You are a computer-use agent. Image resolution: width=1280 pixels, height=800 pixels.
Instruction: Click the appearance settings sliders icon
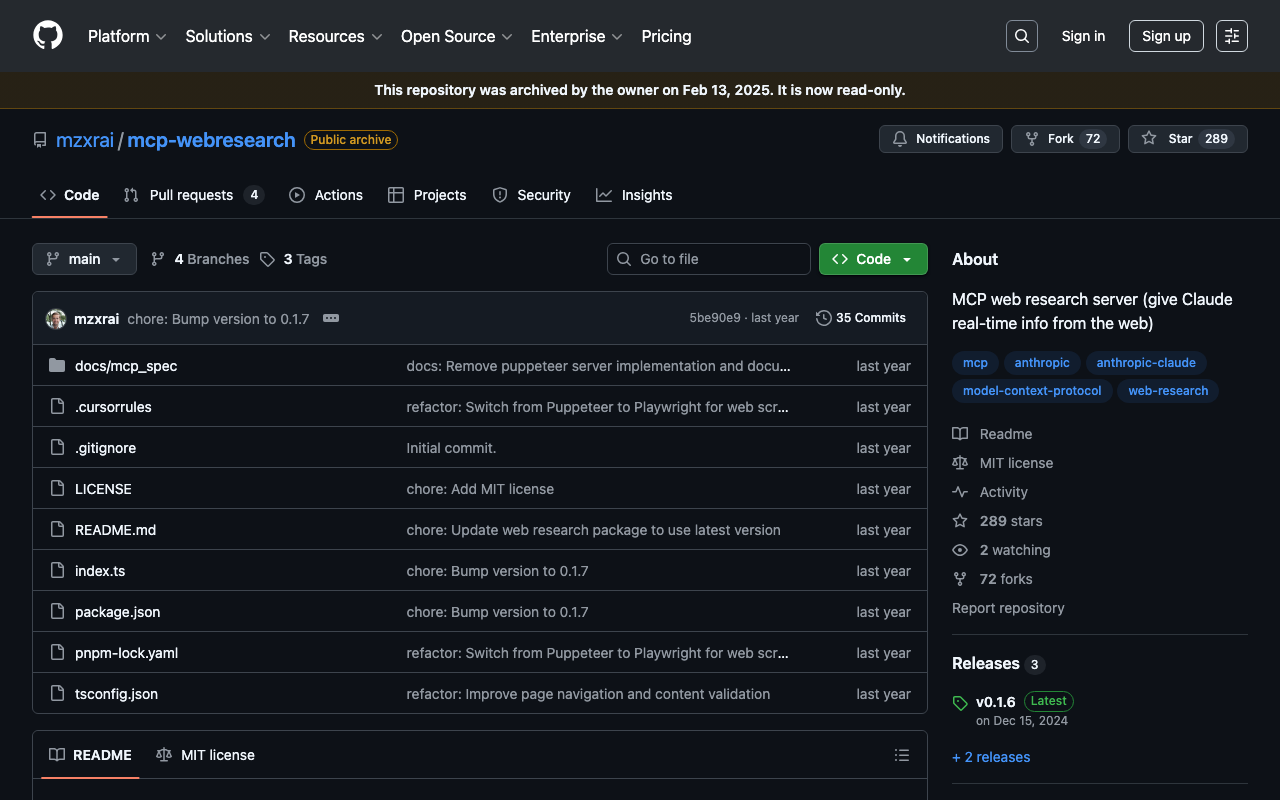pos(1232,36)
